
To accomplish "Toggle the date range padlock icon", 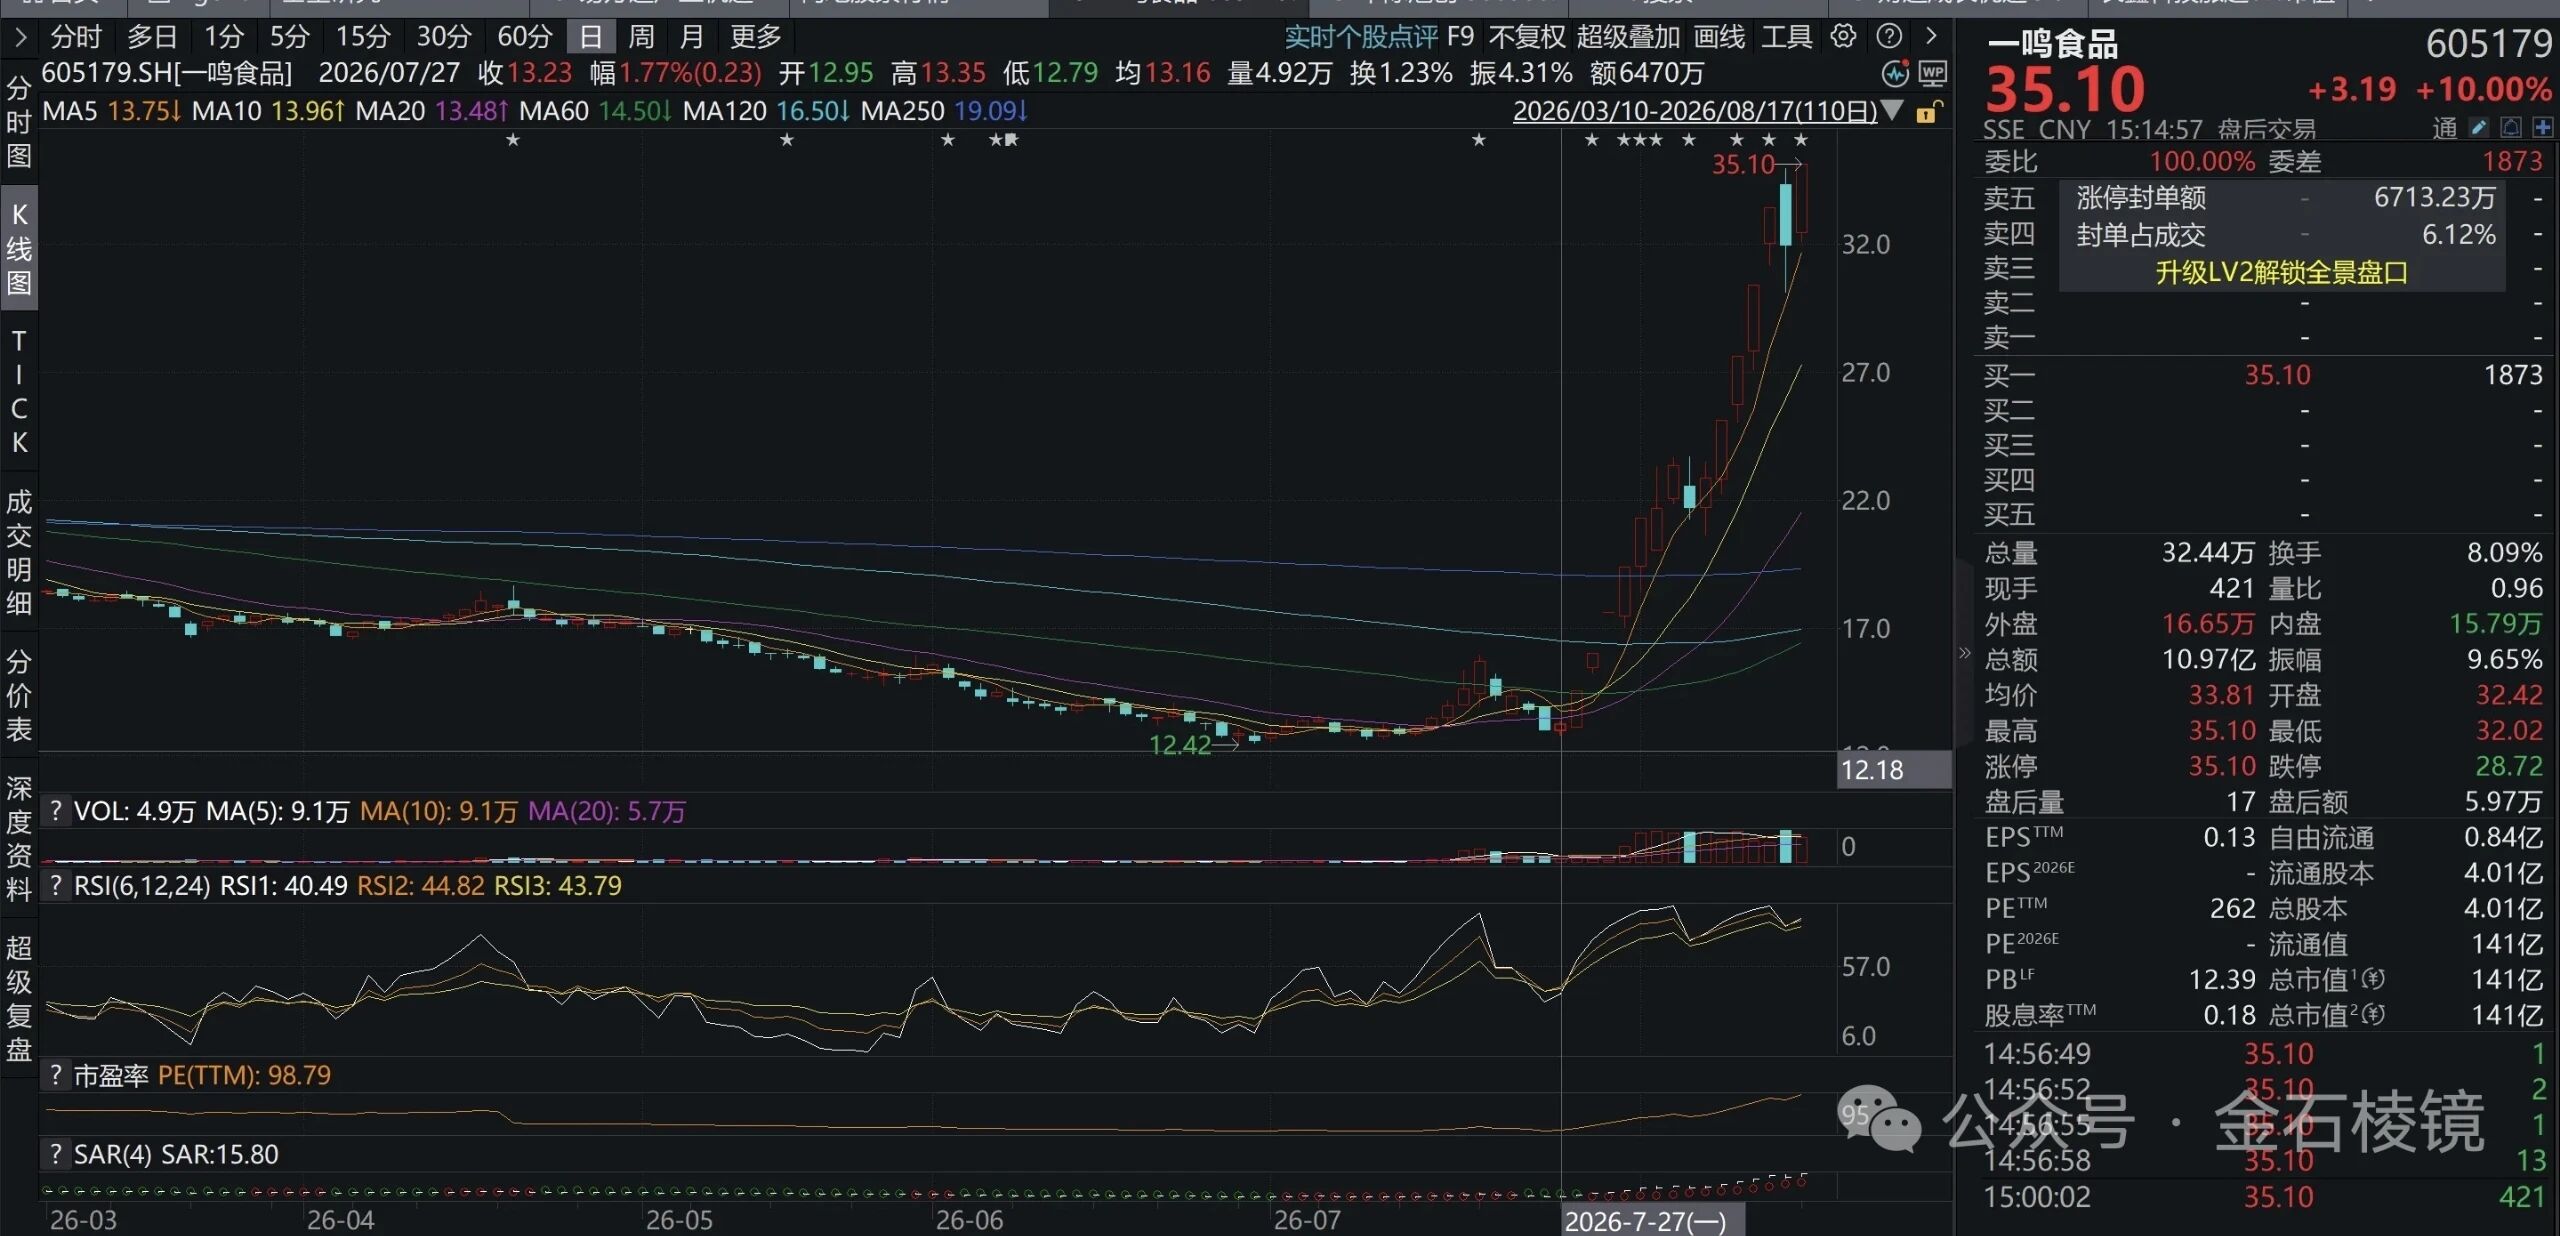I will (x=1928, y=111).
